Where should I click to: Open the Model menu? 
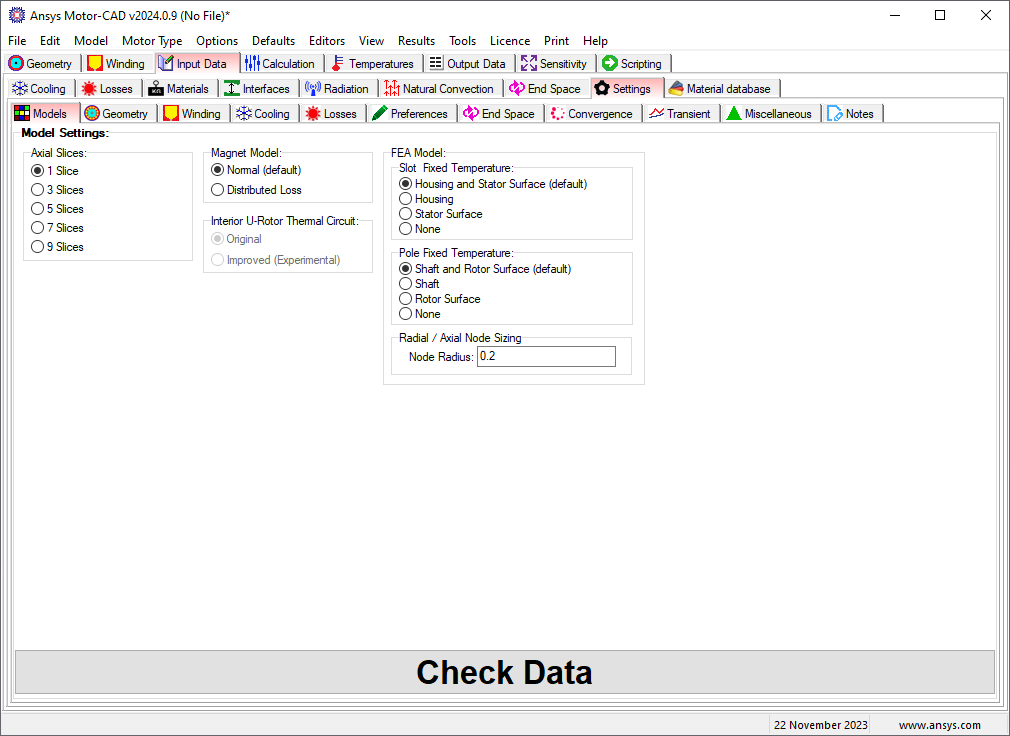click(x=91, y=41)
